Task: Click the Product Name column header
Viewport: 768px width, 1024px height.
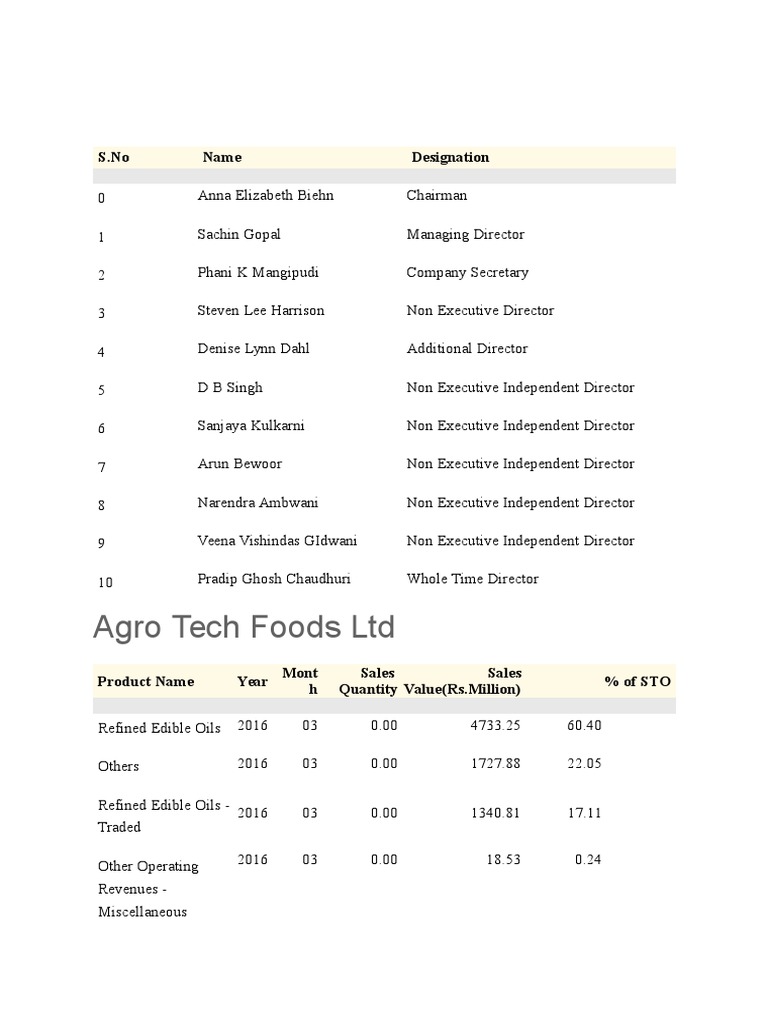Action: (145, 682)
